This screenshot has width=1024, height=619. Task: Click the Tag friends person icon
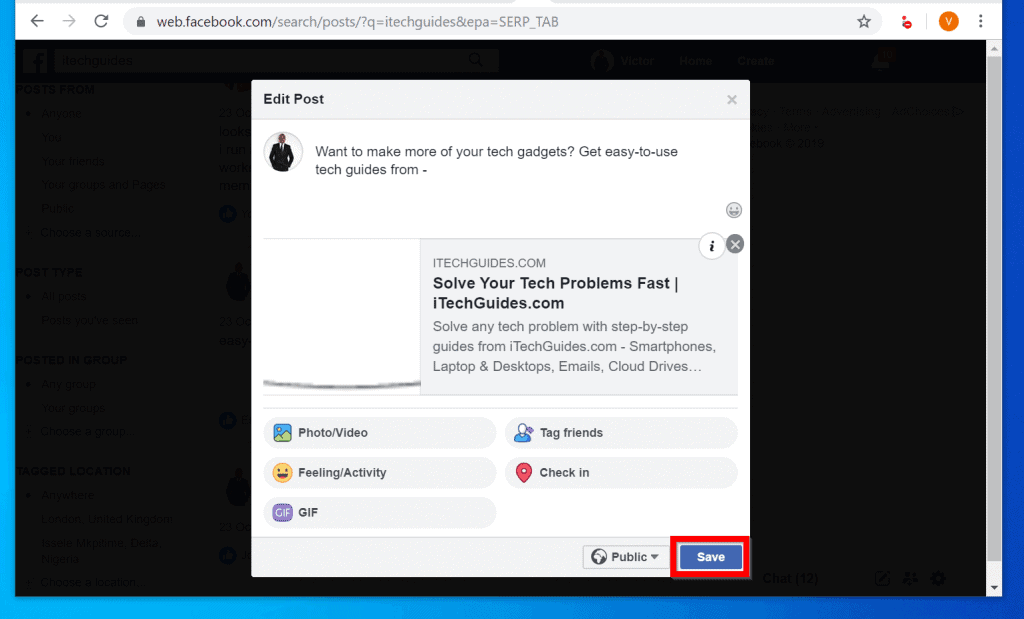[524, 433]
